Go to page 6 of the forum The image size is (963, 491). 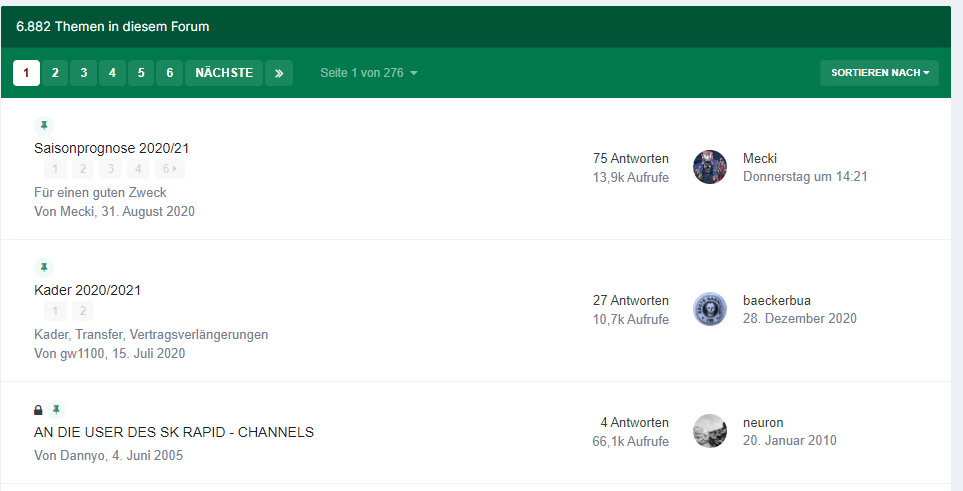[170, 73]
